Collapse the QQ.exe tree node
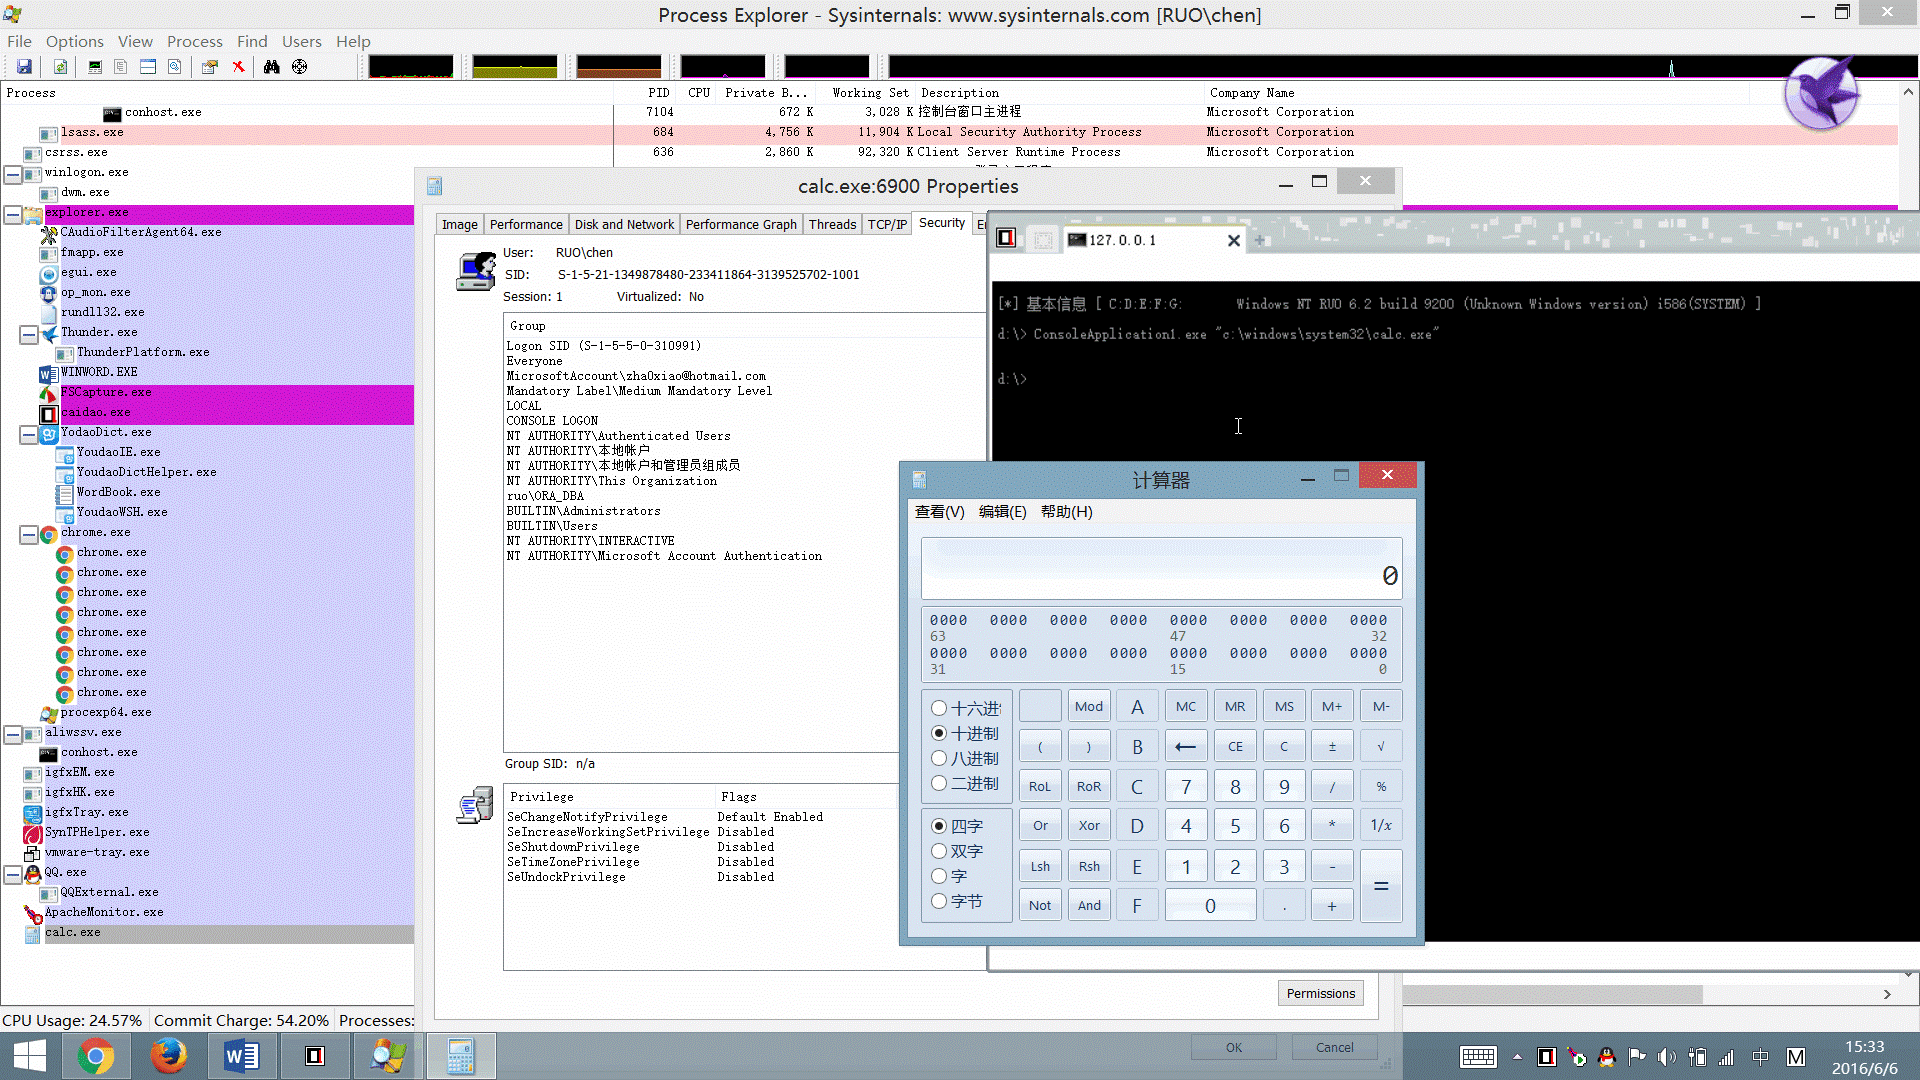The height and width of the screenshot is (1080, 1920). (x=13, y=874)
